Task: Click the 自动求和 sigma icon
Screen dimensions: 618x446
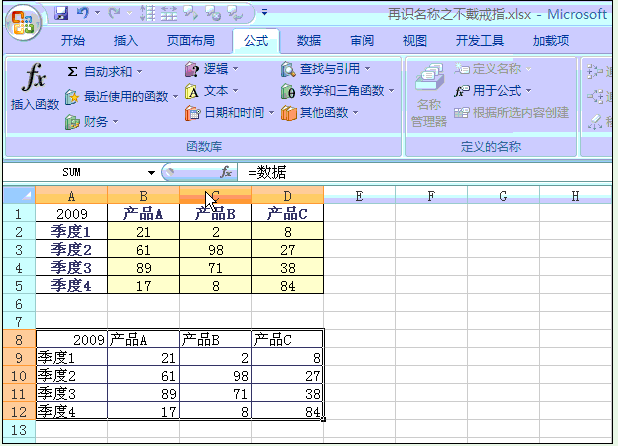Action: (x=72, y=72)
